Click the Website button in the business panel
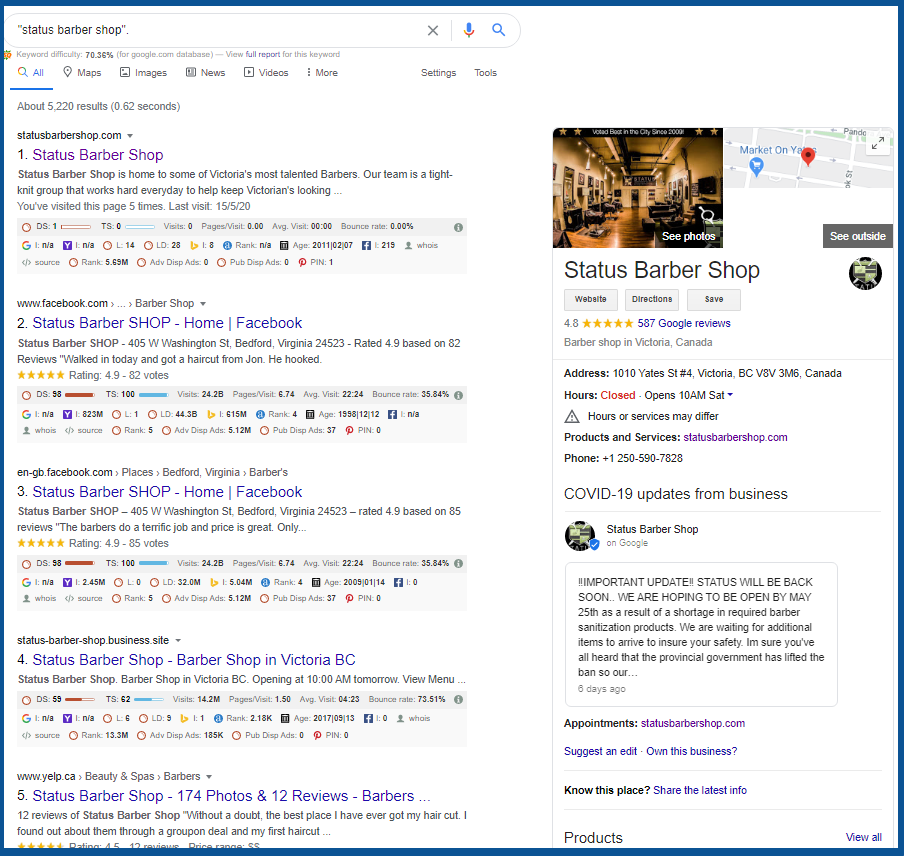 pos(590,300)
